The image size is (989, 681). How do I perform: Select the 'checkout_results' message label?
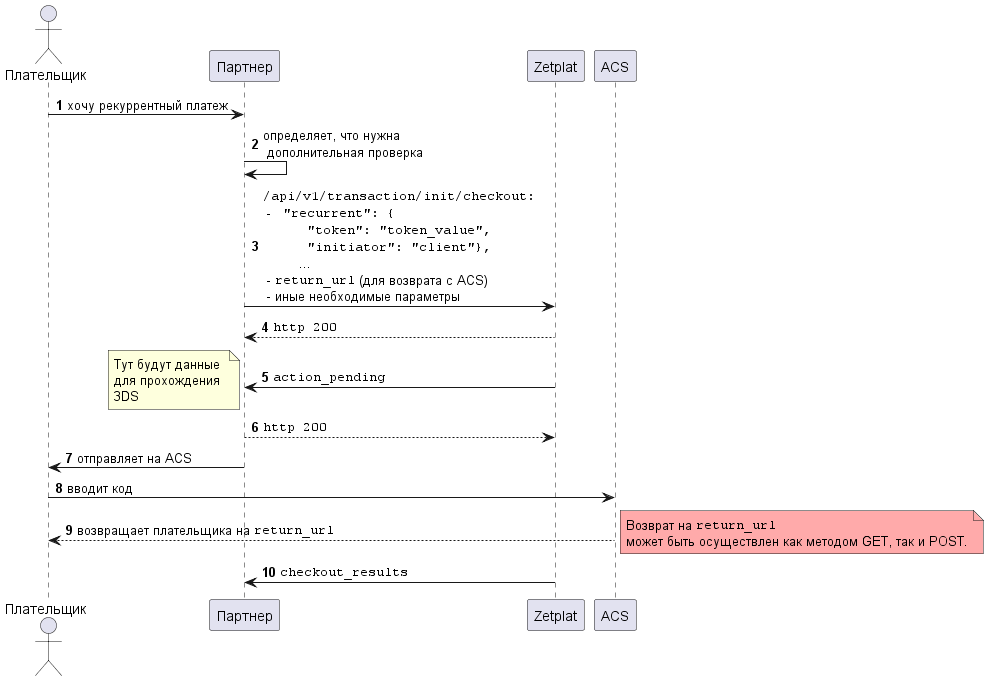click(x=343, y=572)
